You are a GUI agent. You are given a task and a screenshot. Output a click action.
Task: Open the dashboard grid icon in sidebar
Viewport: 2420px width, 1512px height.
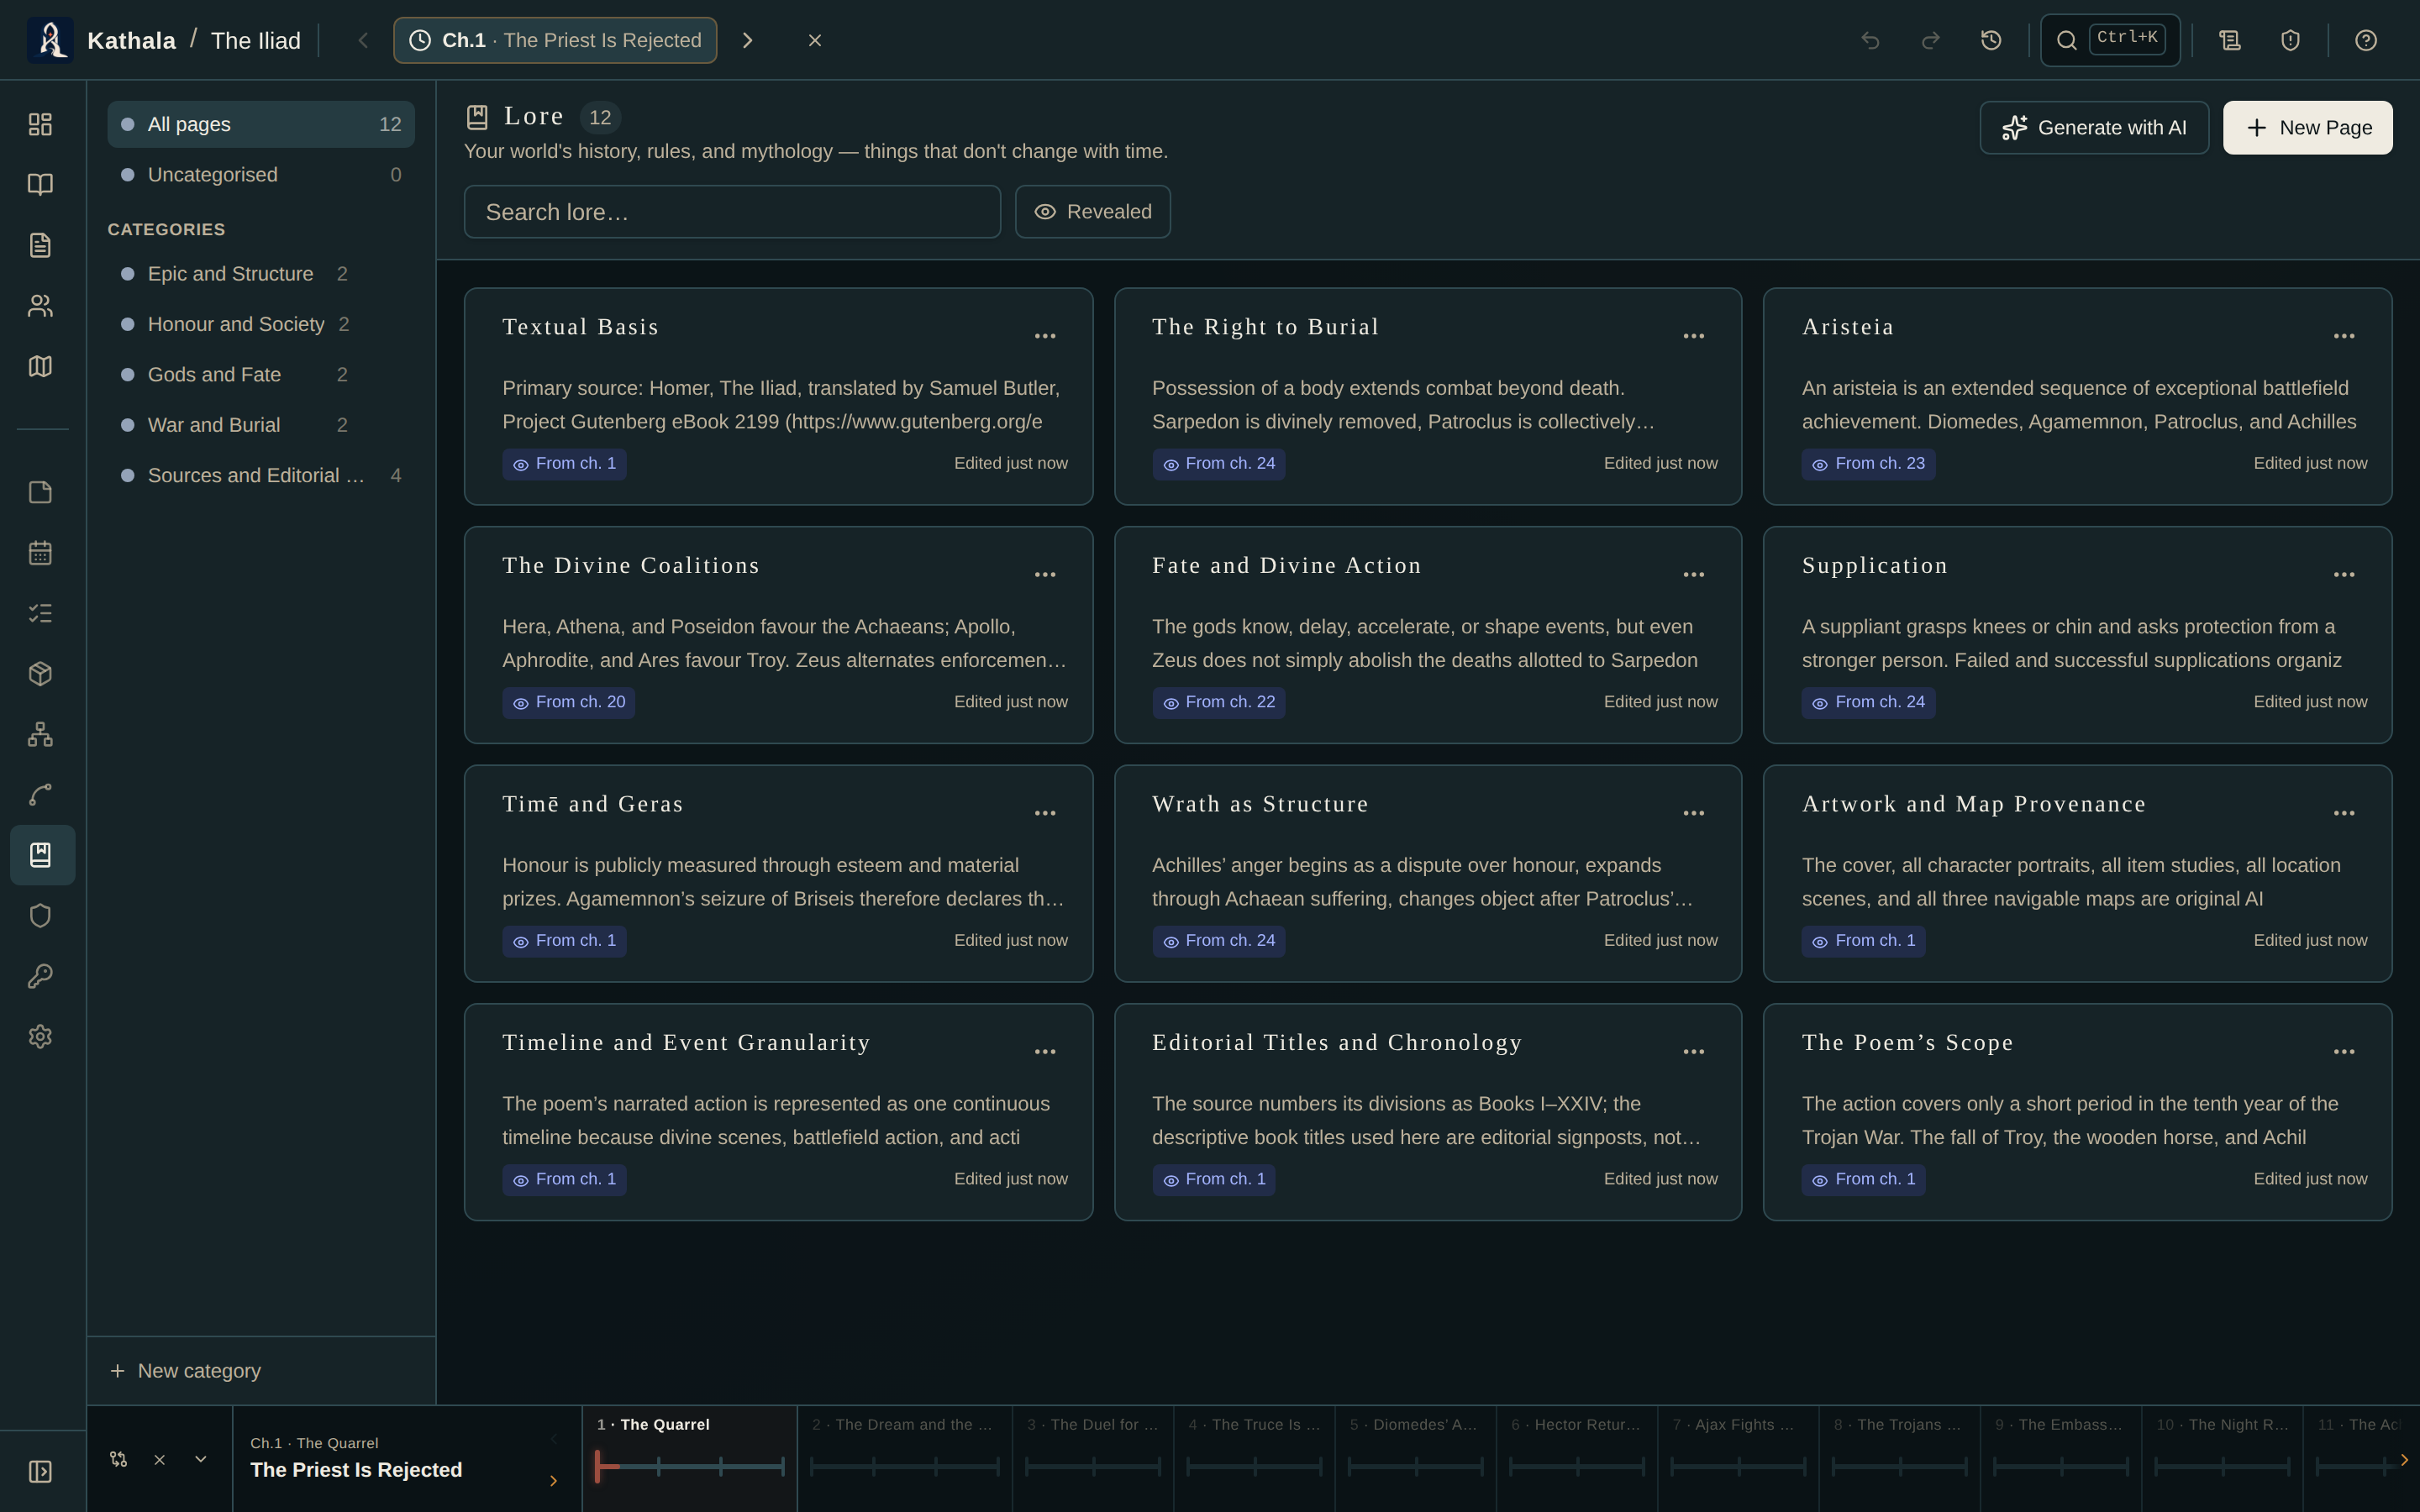click(40, 124)
